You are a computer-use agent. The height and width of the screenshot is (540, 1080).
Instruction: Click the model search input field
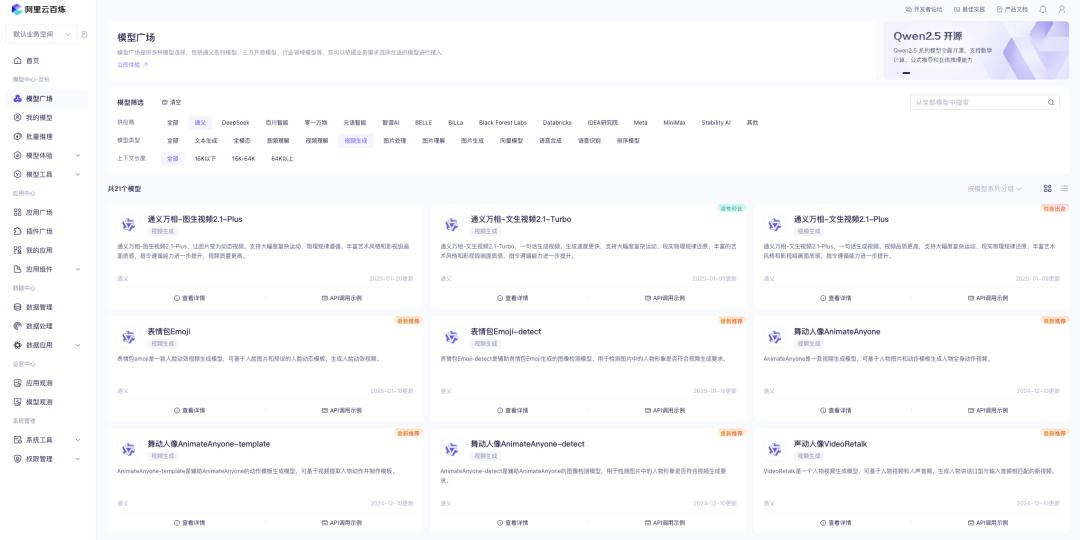click(985, 103)
